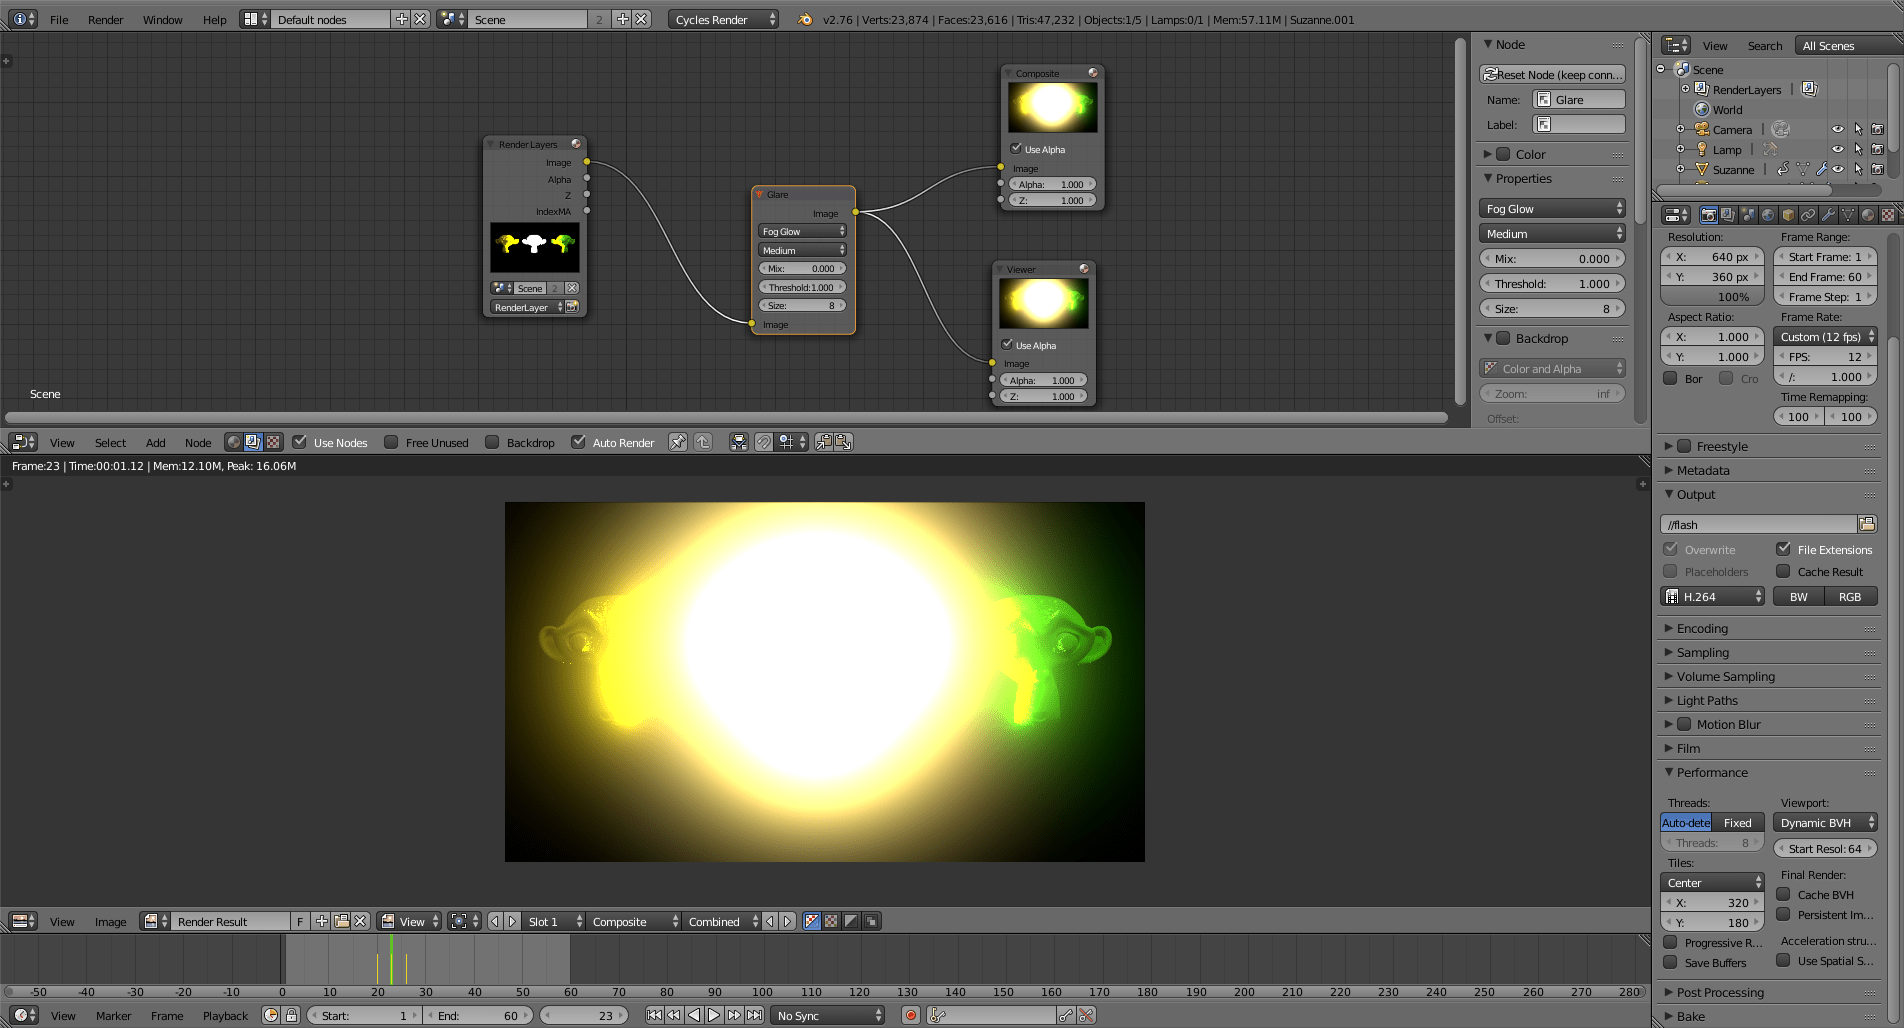Expand the Light Paths panel
This screenshot has width=1904, height=1028.
[x=1707, y=700]
